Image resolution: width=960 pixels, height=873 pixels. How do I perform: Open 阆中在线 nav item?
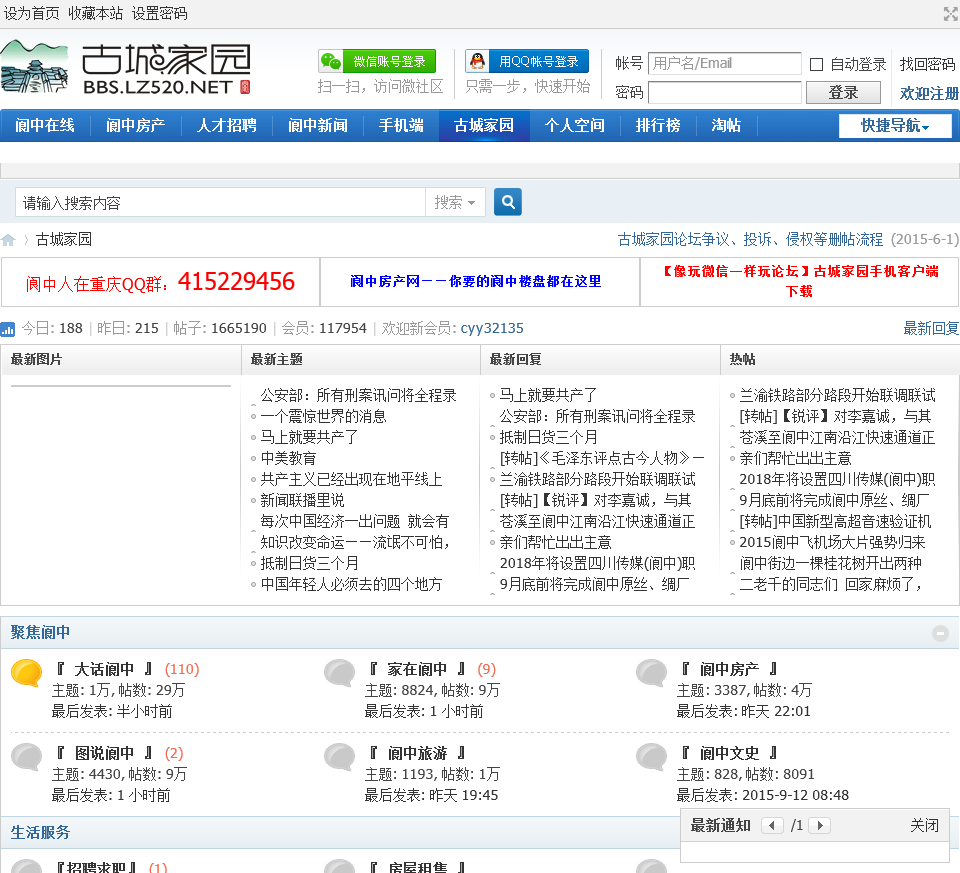(x=45, y=126)
